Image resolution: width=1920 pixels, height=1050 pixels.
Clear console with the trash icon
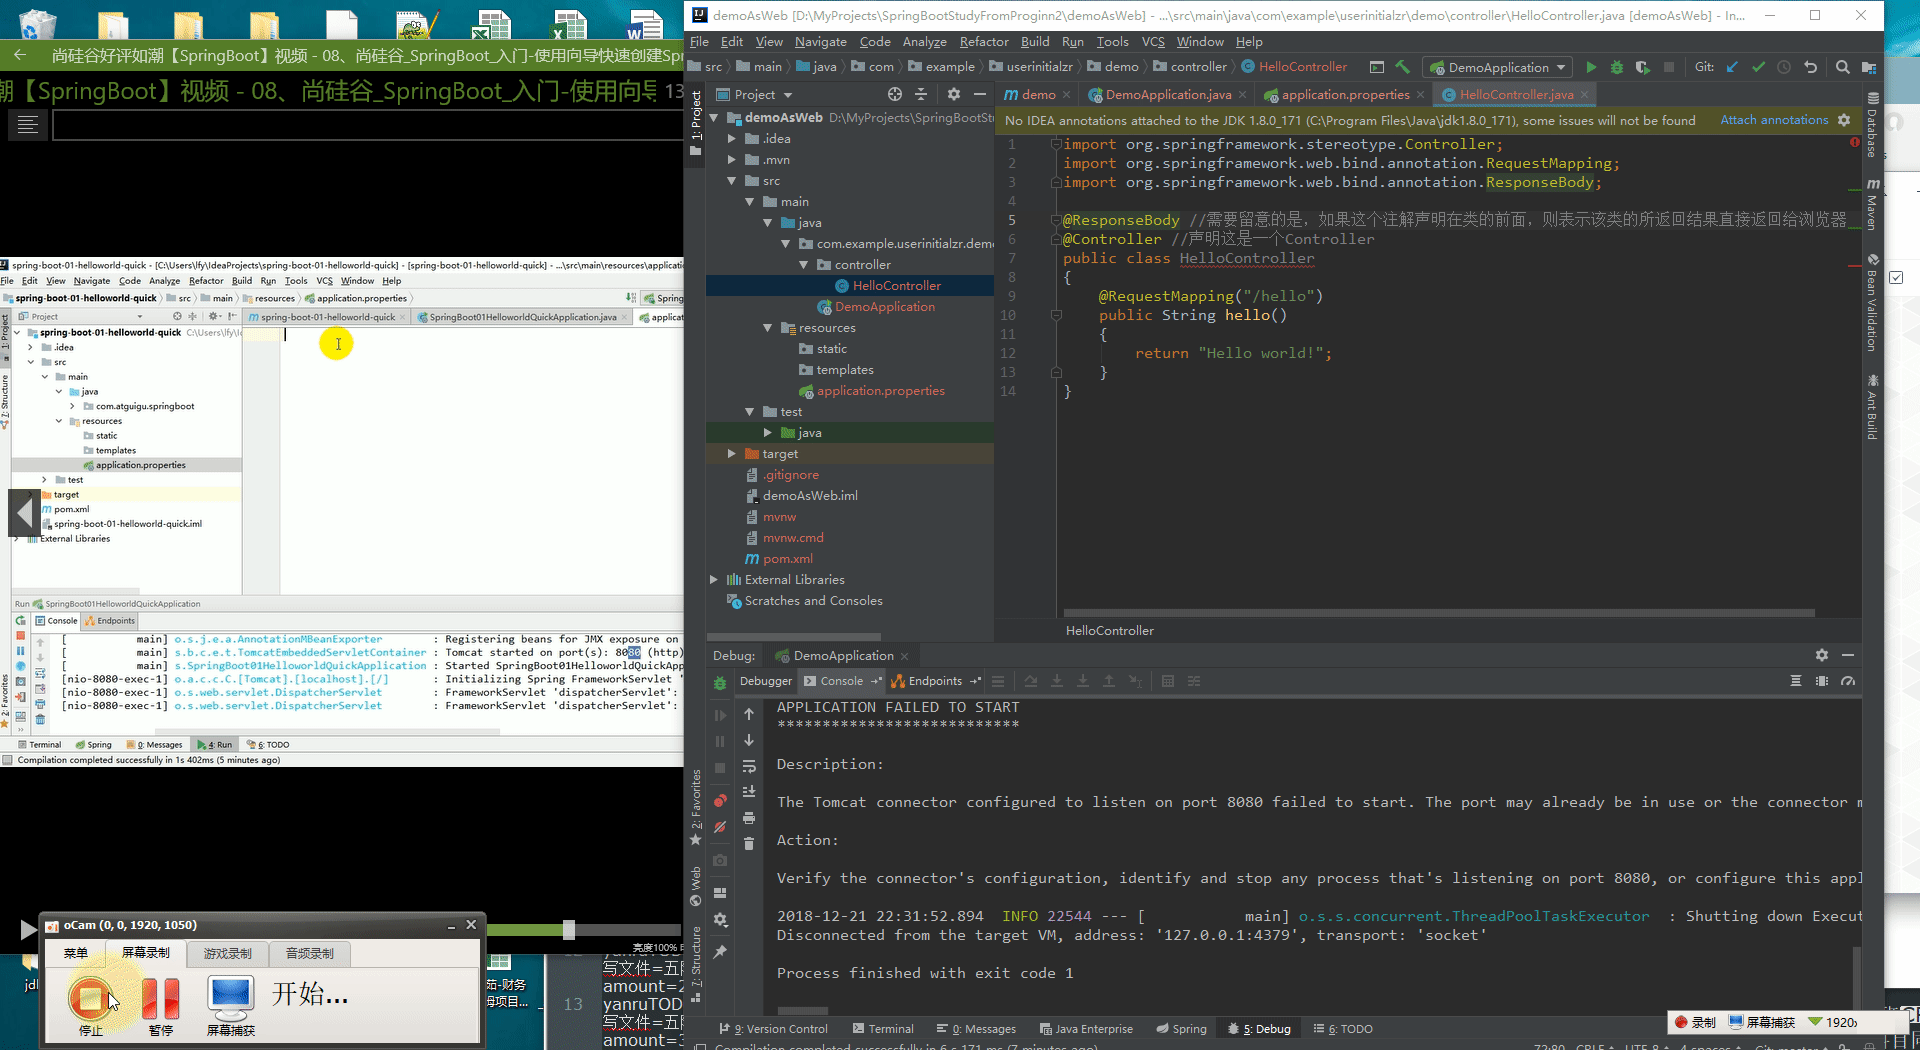[749, 844]
